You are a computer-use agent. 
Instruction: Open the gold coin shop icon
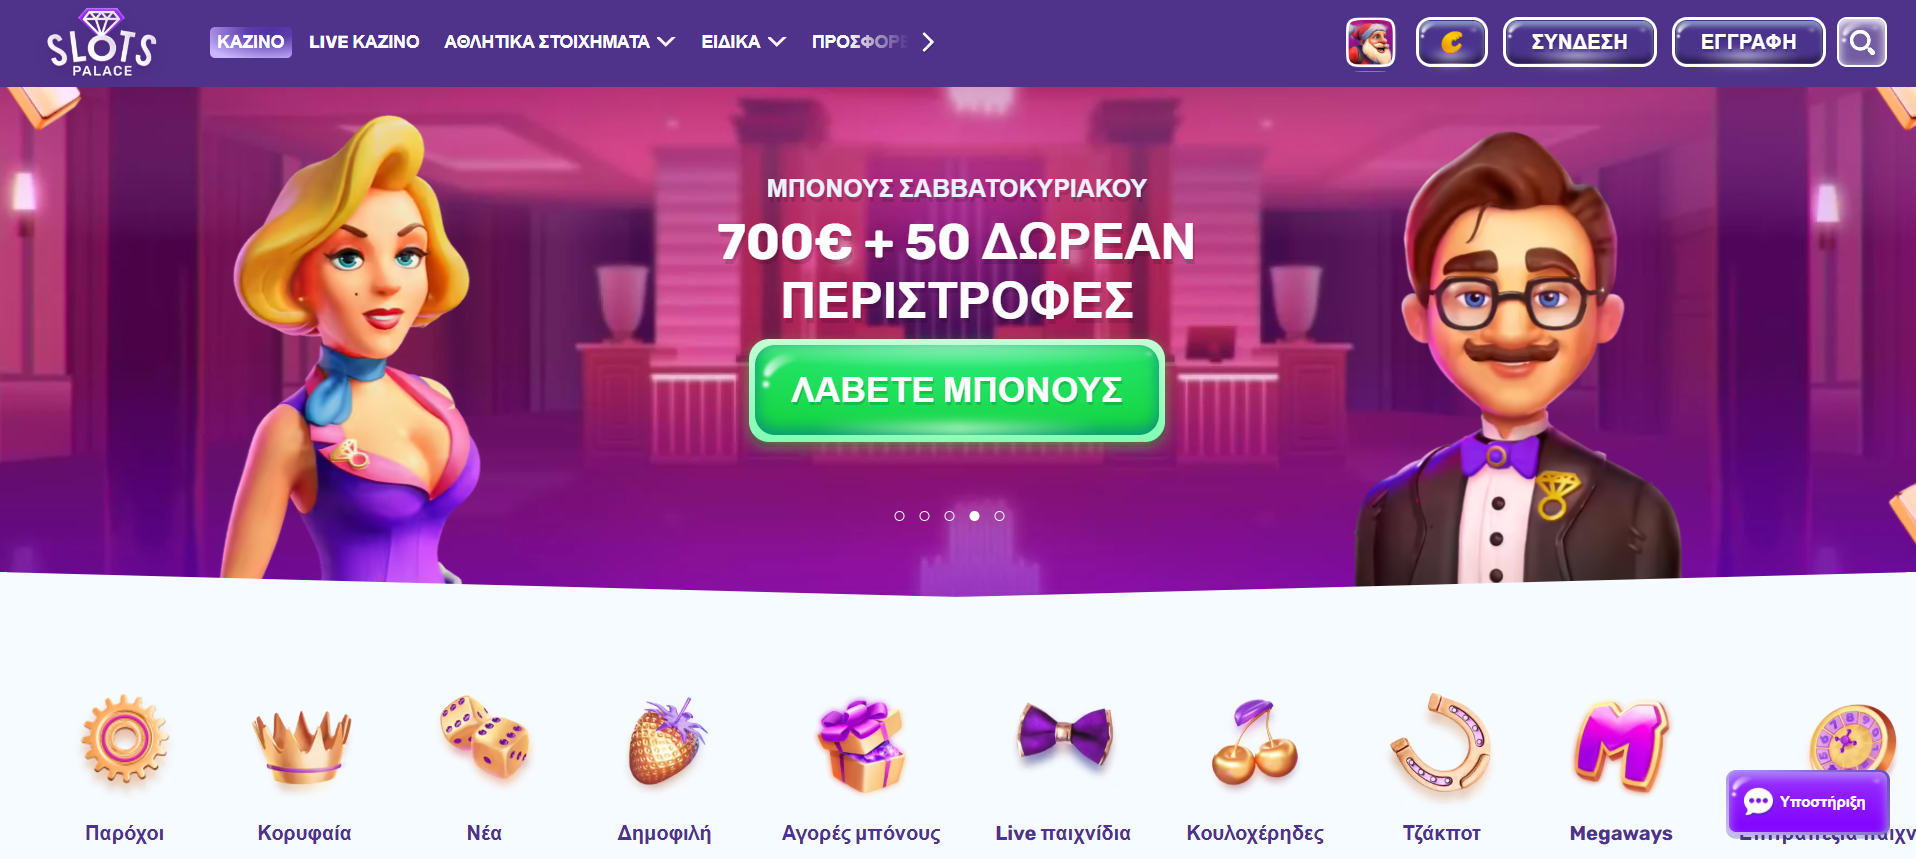coord(1451,42)
